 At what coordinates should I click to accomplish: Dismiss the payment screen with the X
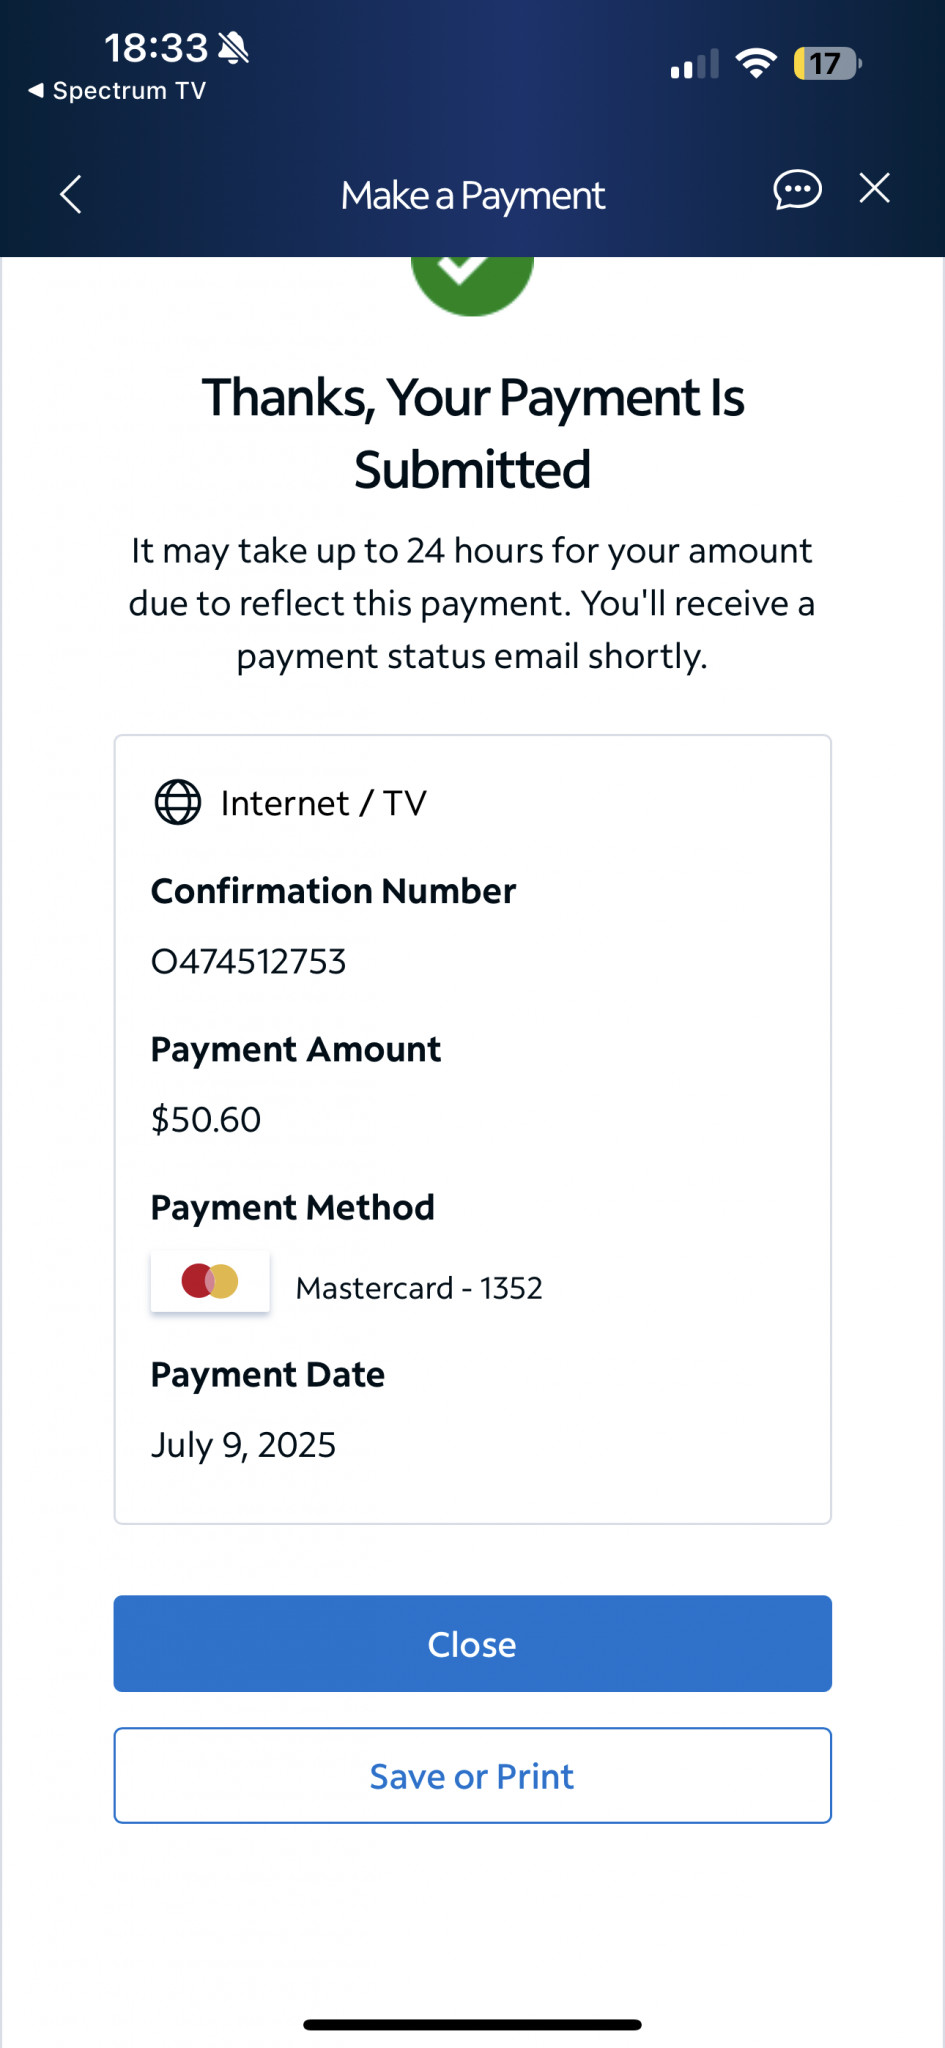pos(875,188)
